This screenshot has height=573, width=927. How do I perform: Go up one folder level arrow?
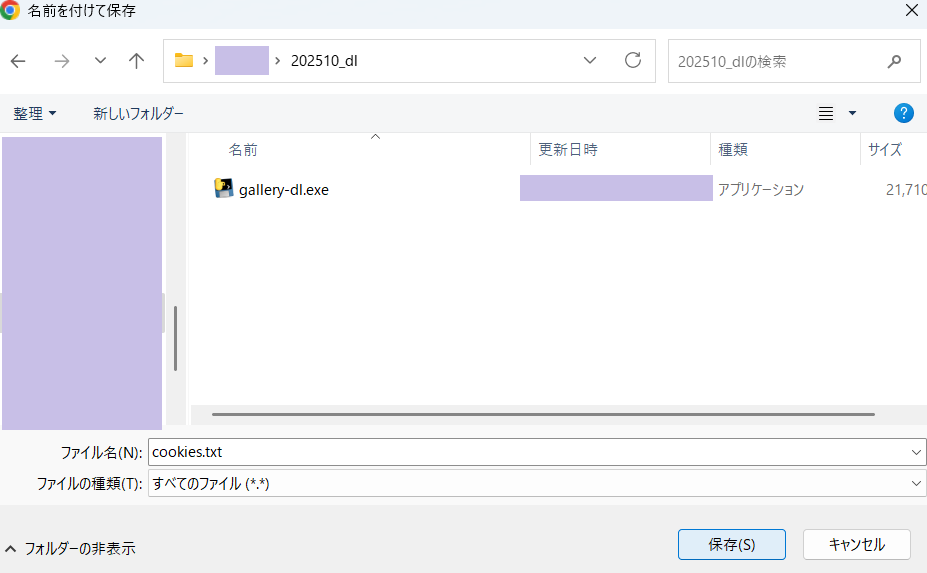137,61
